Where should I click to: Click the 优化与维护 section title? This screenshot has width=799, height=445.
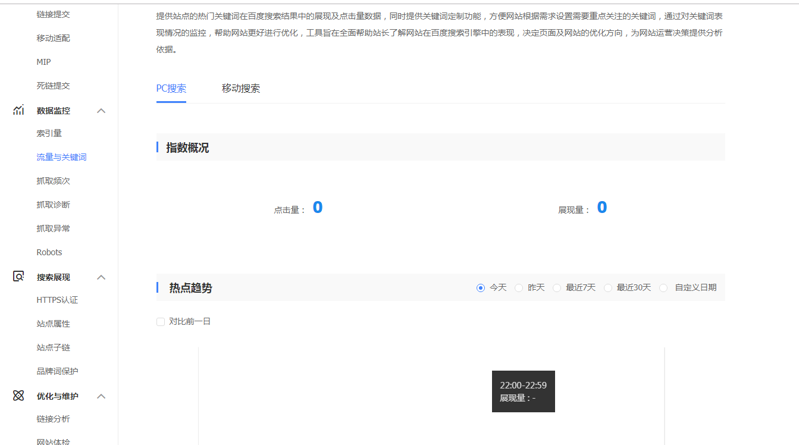coord(57,396)
